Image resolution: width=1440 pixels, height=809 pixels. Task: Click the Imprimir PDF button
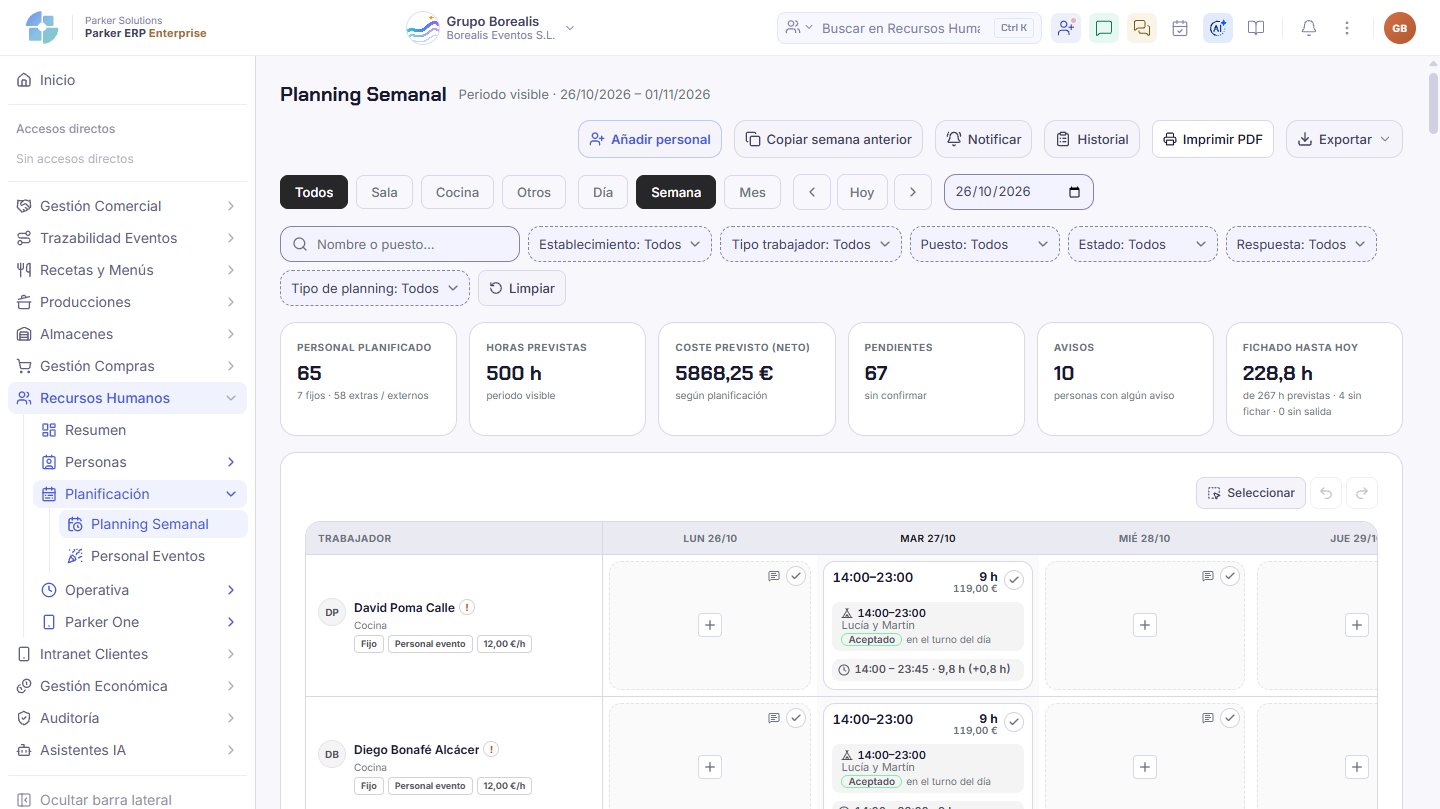click(1213, 139)
